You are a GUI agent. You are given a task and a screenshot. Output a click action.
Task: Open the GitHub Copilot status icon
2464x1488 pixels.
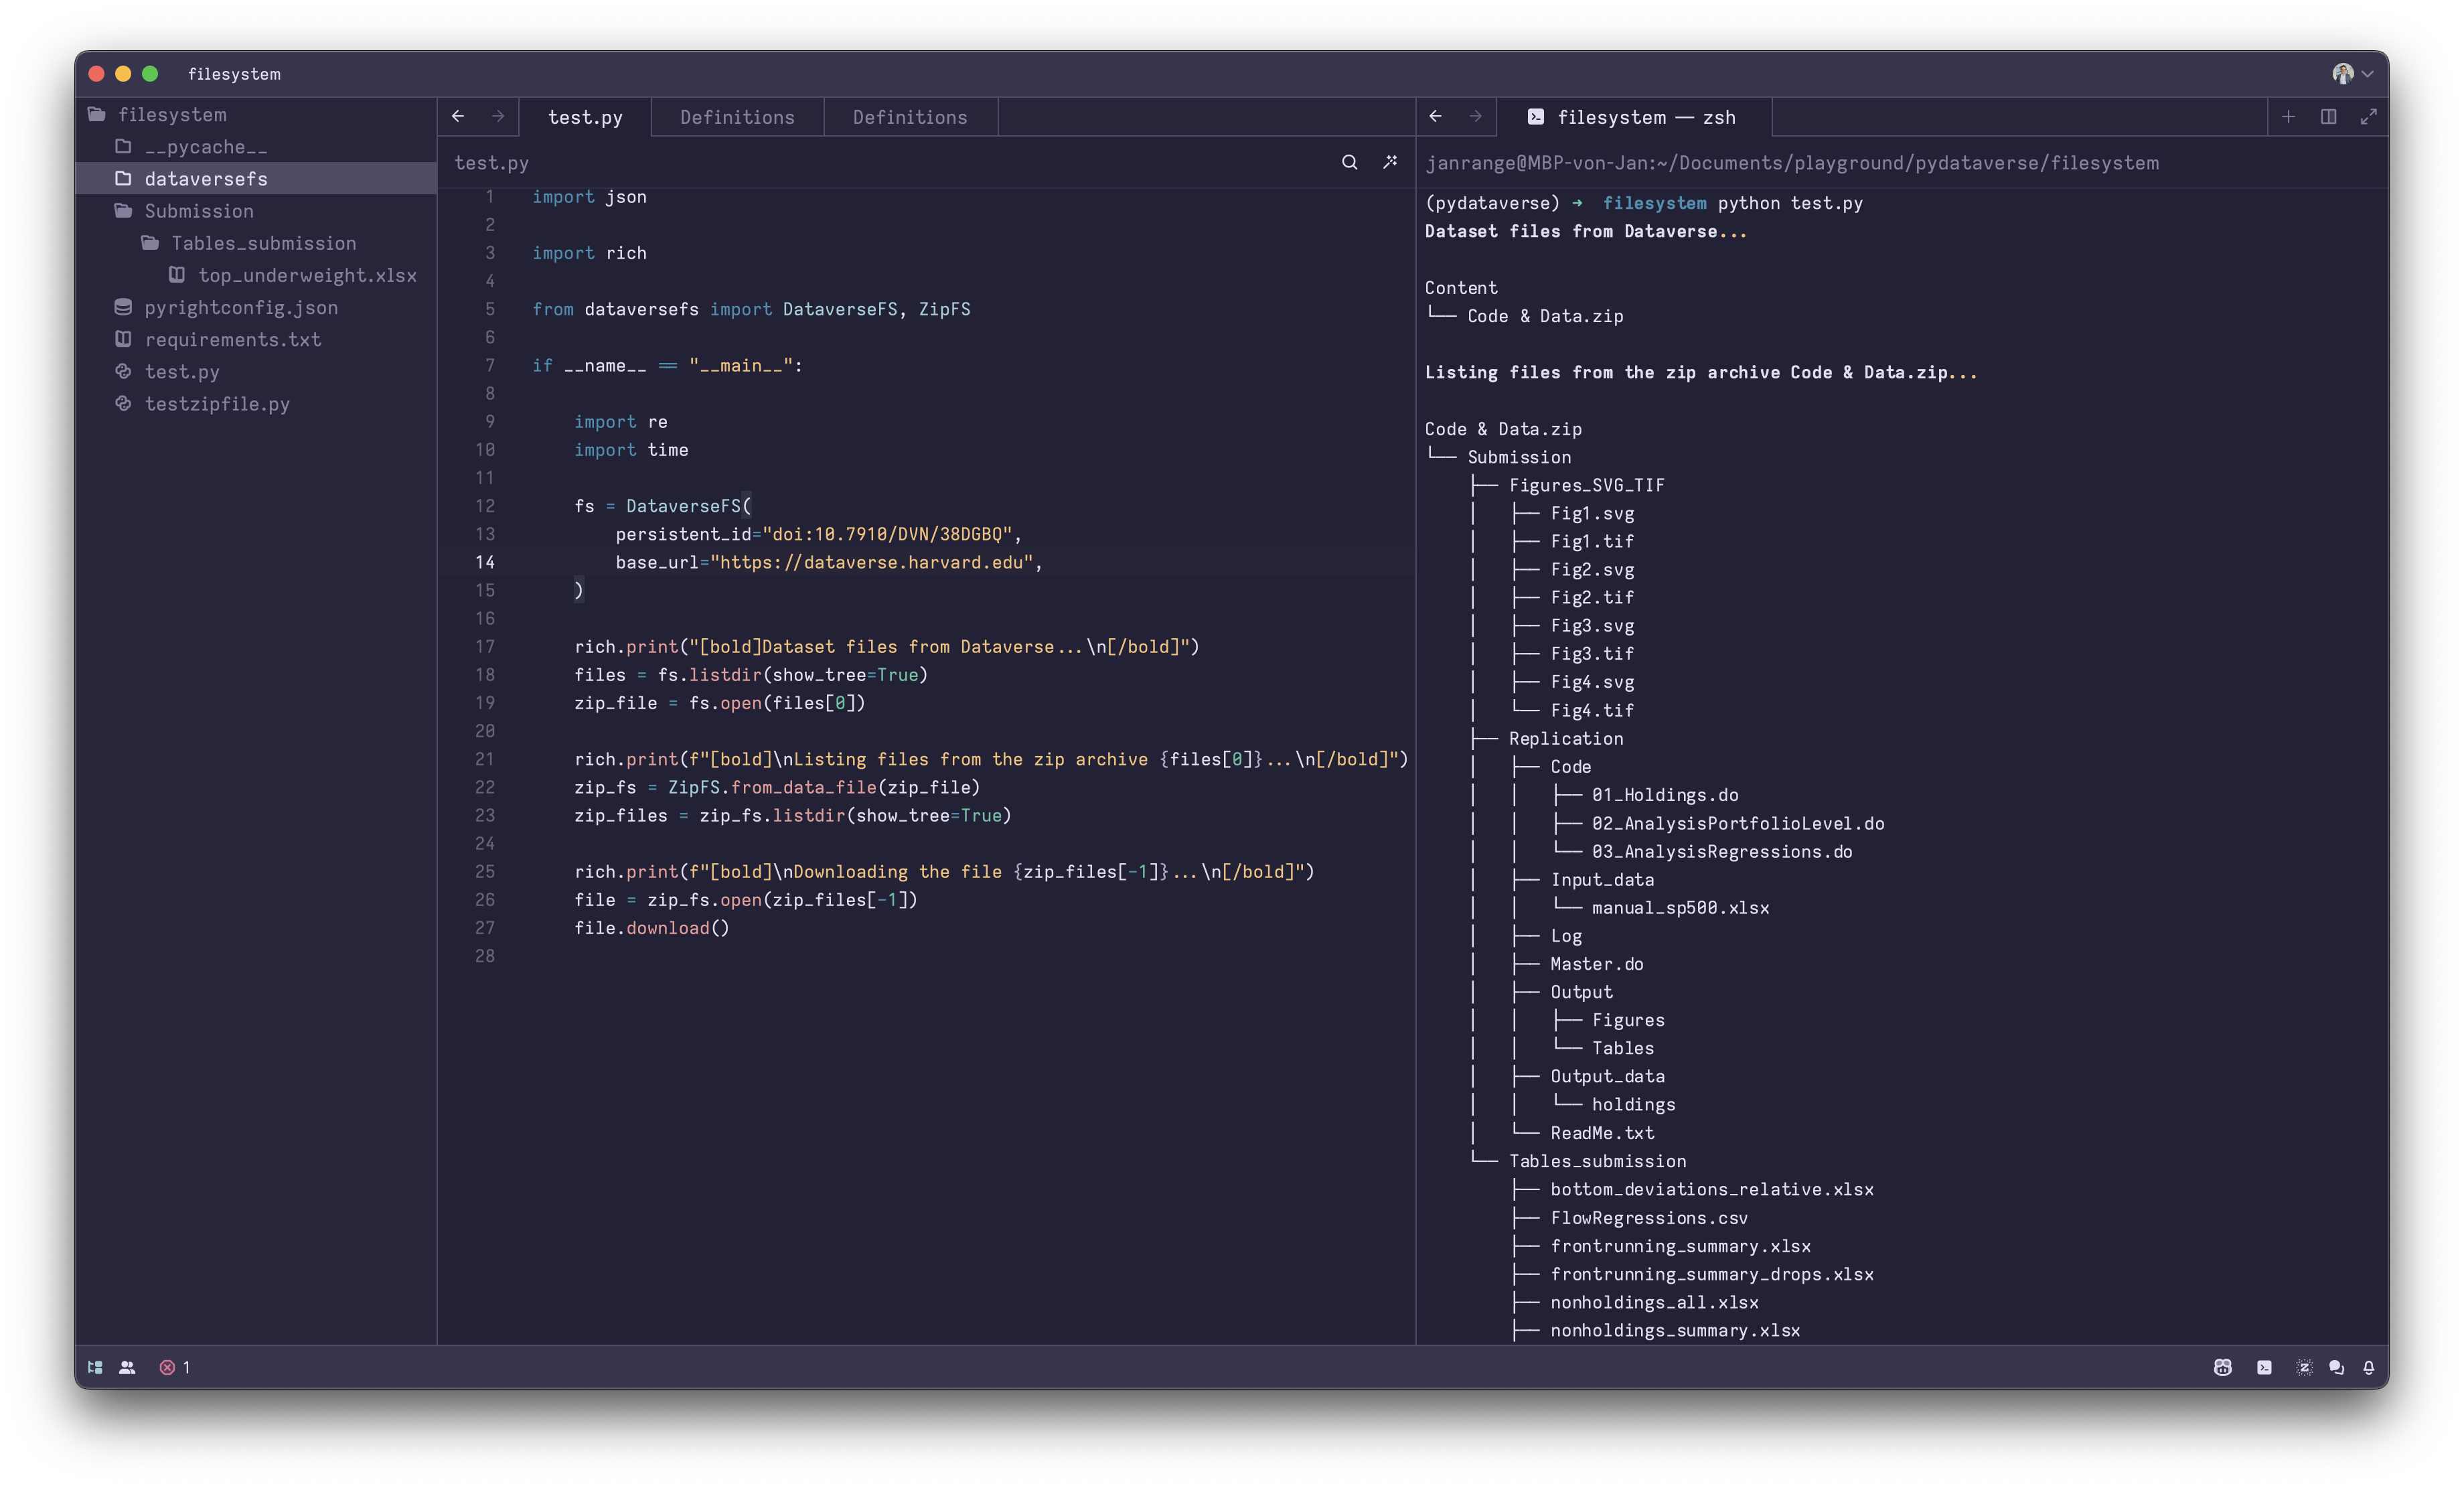click(x=2222, y=1367)
